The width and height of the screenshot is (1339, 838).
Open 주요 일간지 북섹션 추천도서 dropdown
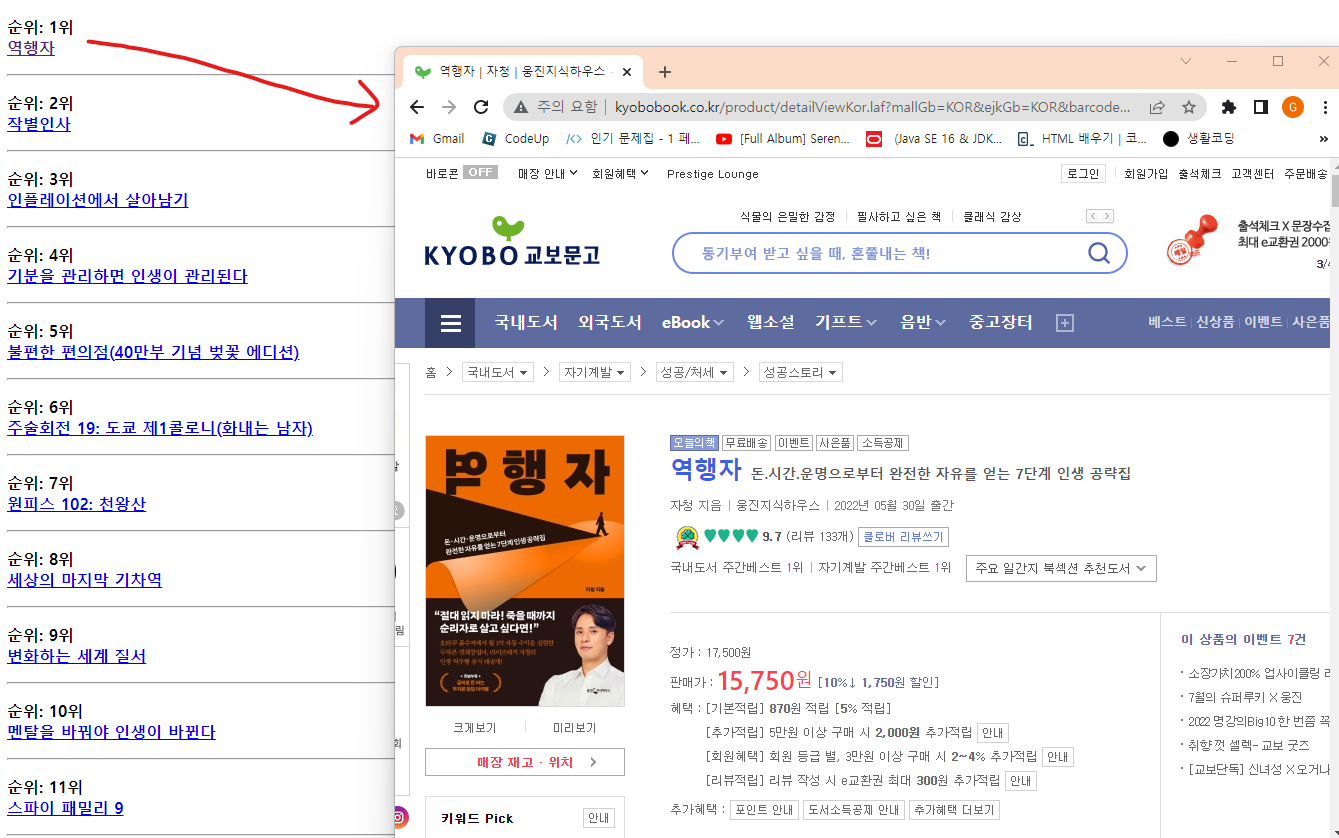pyautogui.click(x=1061, y=568)
